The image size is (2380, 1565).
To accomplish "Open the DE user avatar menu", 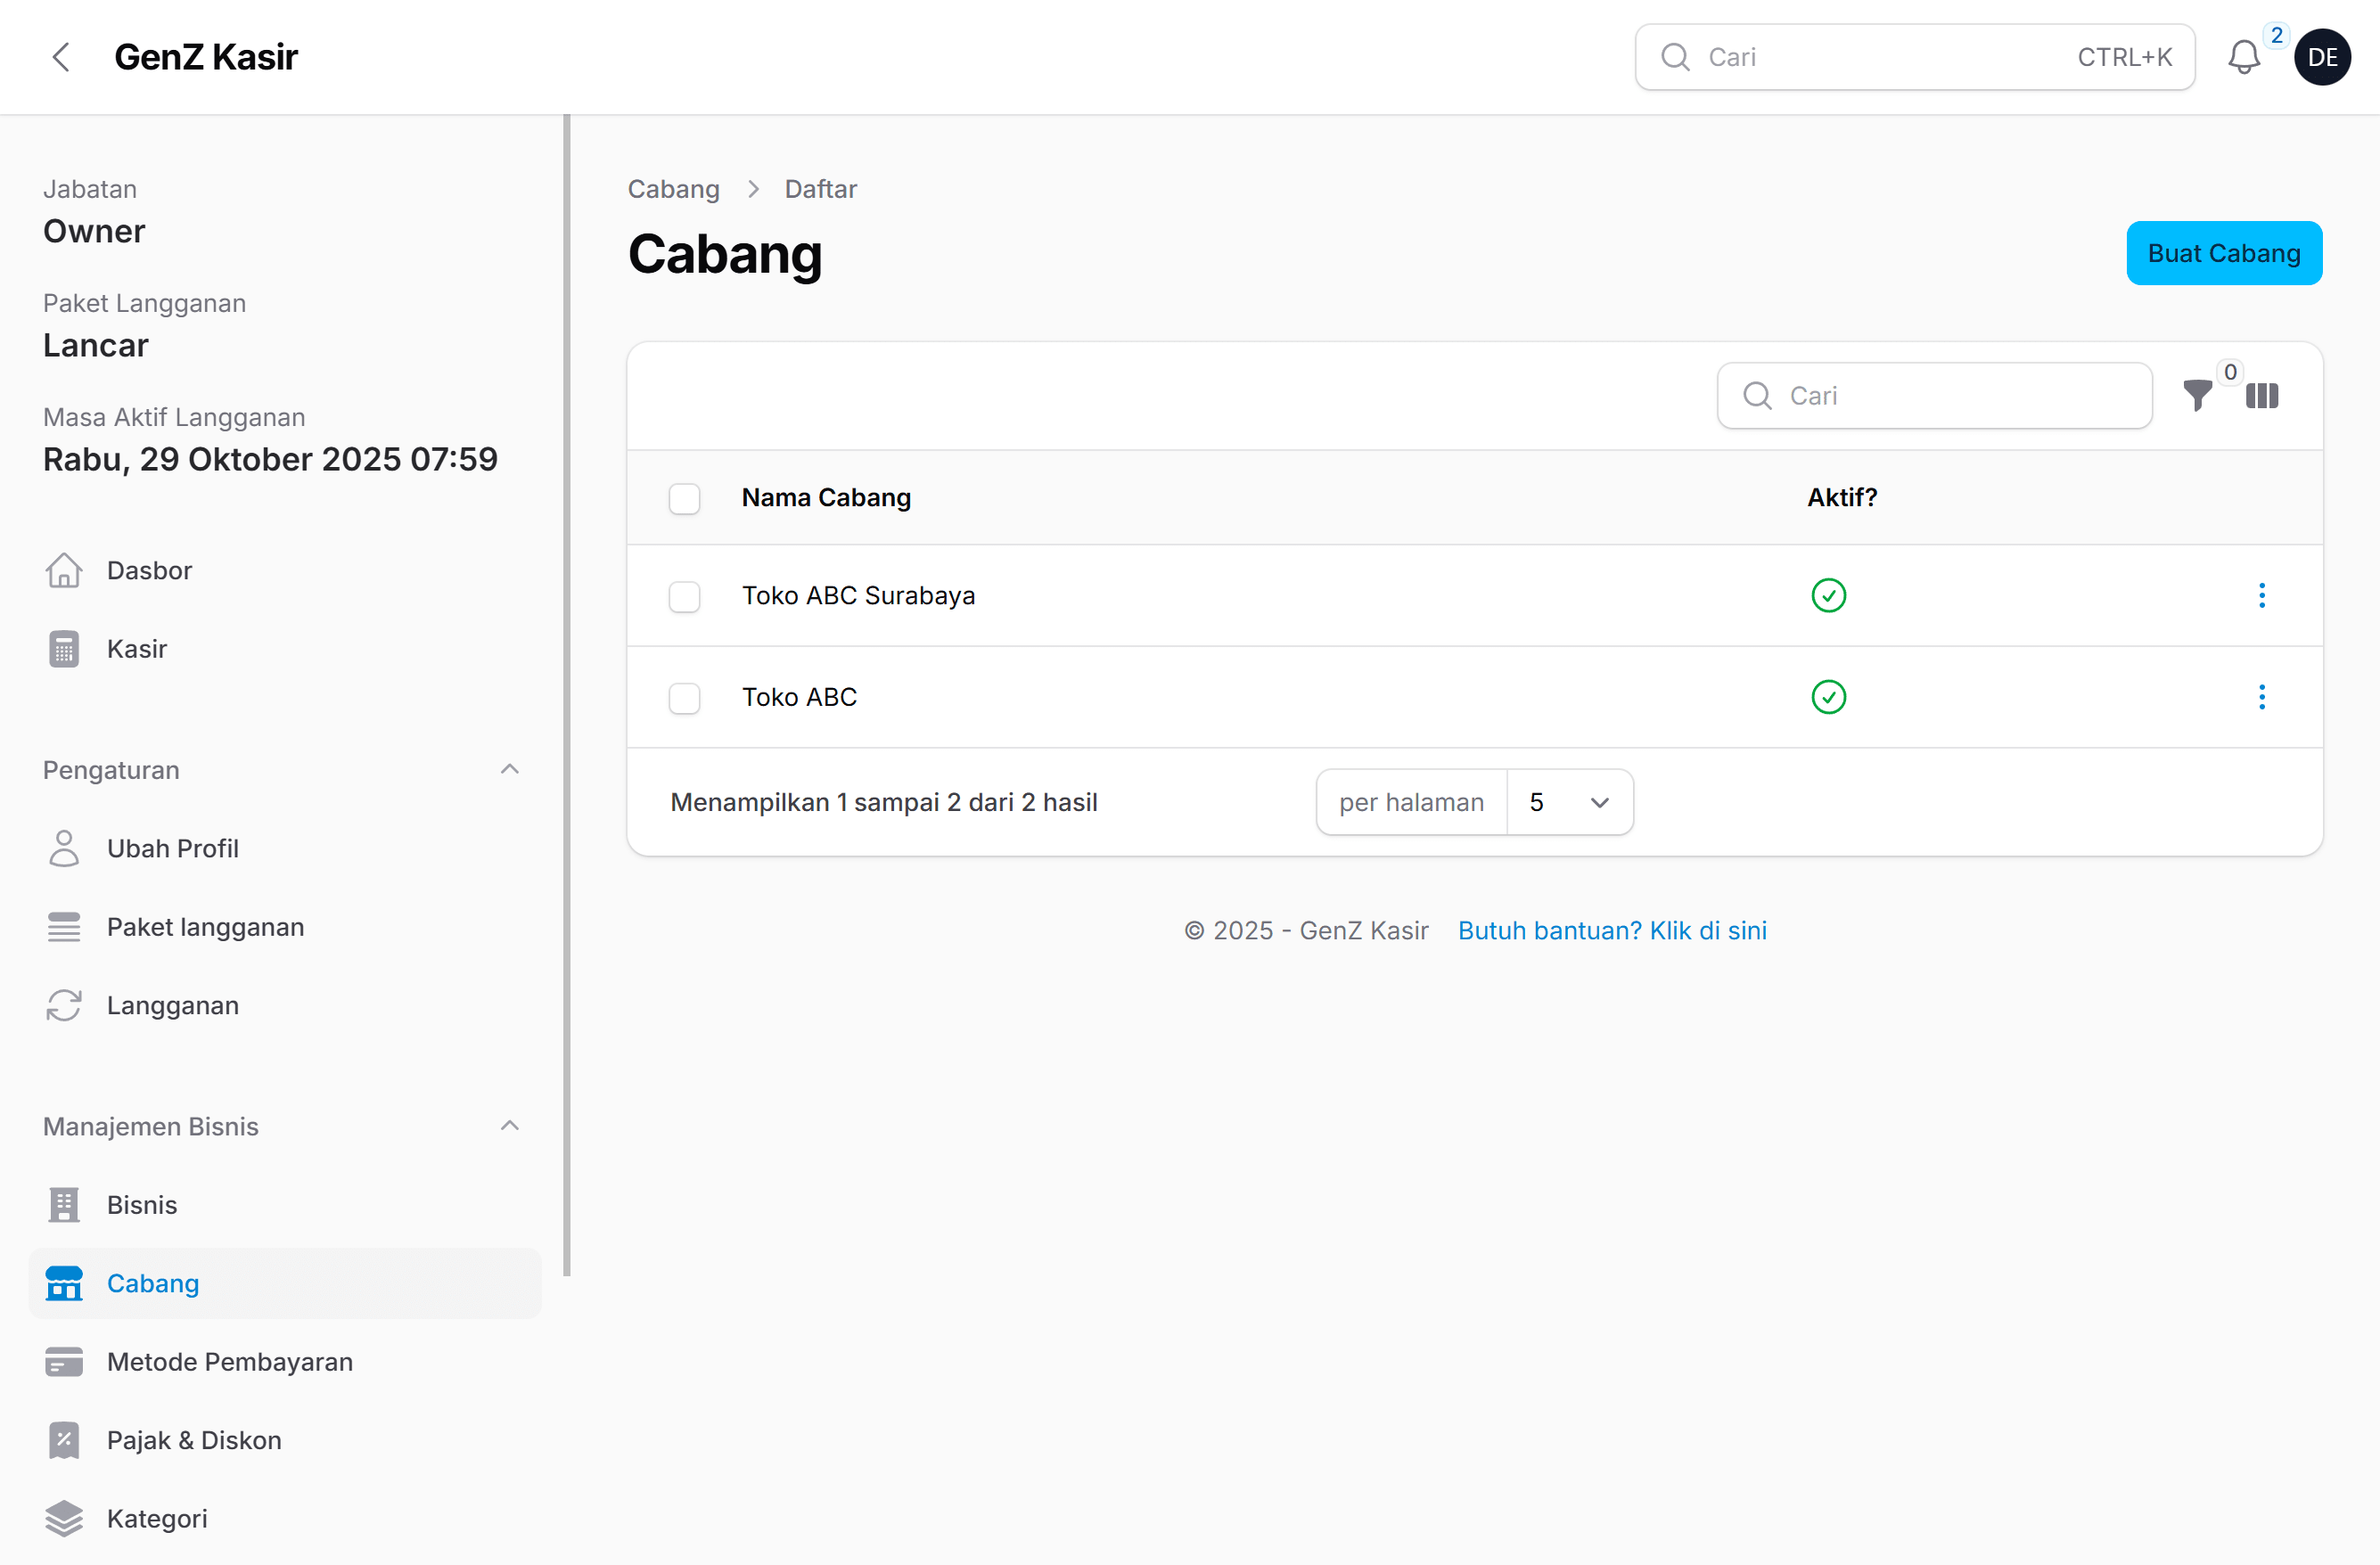I will click(2321, 57).
